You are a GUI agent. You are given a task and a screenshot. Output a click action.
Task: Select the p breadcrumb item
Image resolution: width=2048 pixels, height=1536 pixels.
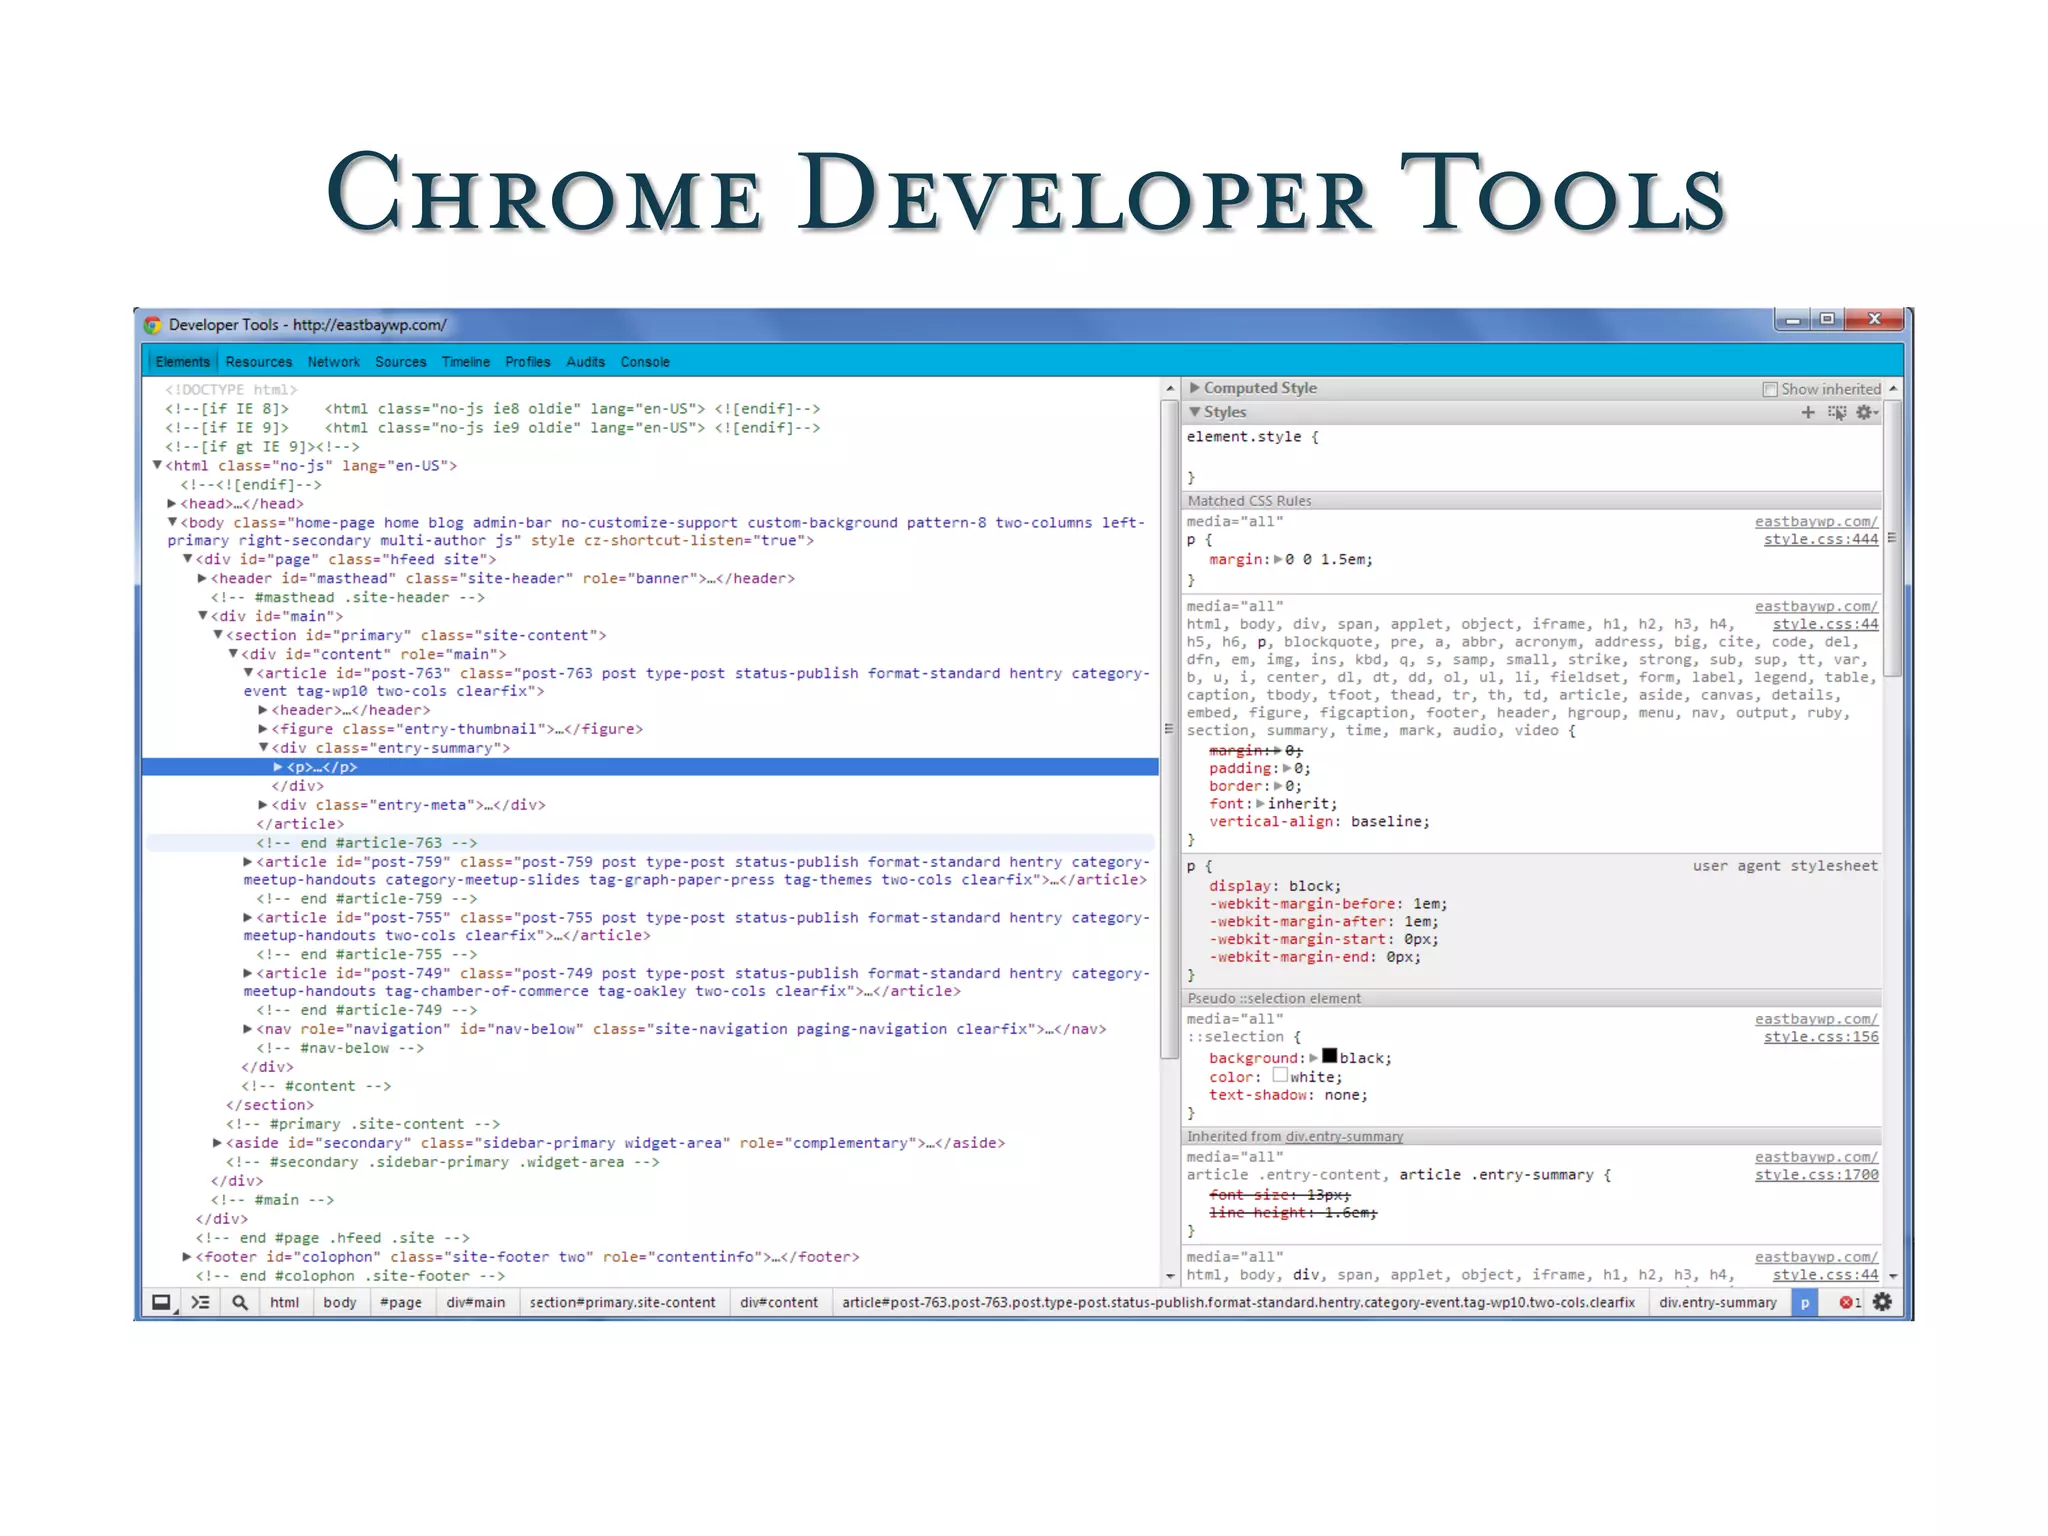point(1805,1302)
